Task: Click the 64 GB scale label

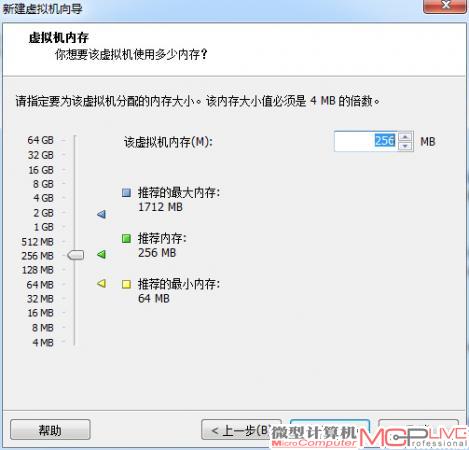Action: [x=40, y=140]
